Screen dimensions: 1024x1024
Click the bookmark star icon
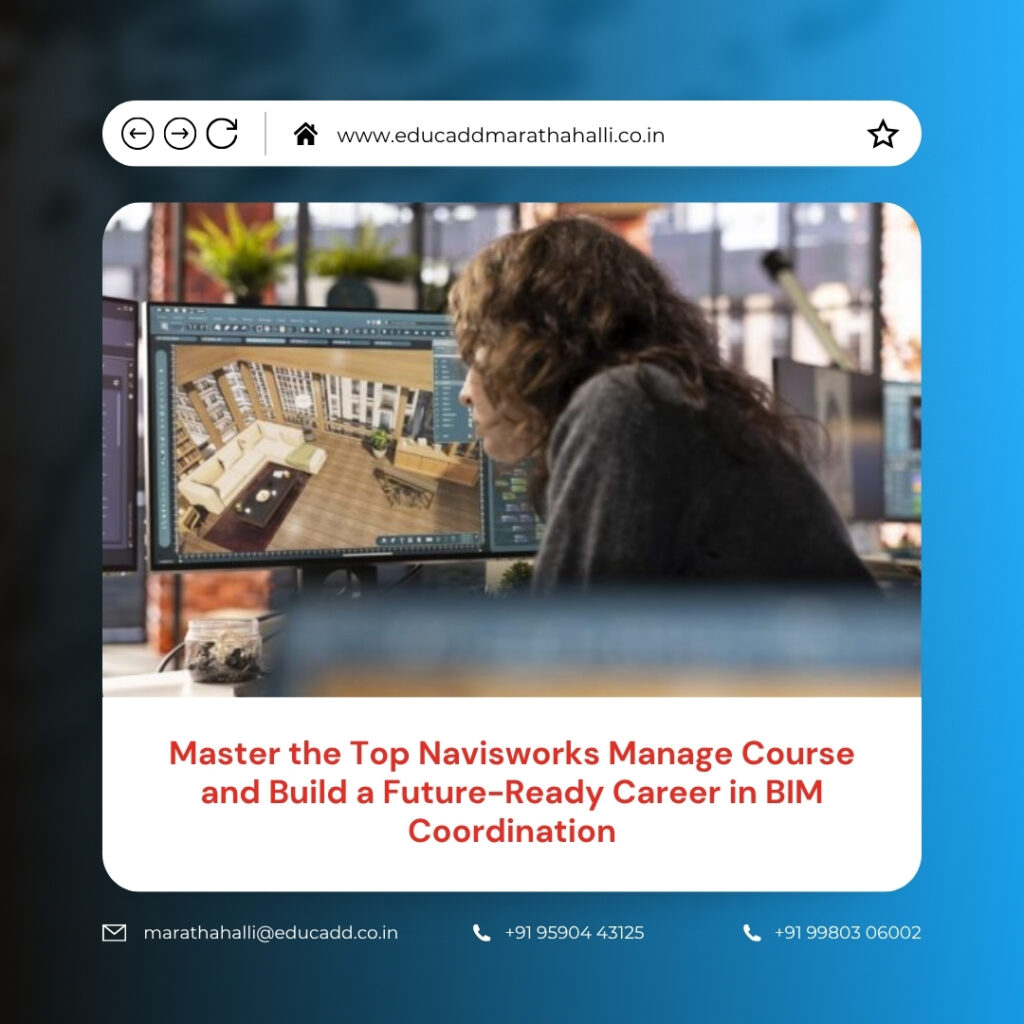882,134
